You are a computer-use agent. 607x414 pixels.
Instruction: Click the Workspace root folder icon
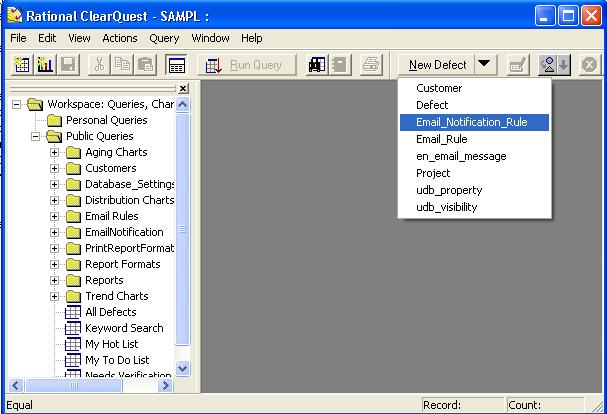click(35, 104)
